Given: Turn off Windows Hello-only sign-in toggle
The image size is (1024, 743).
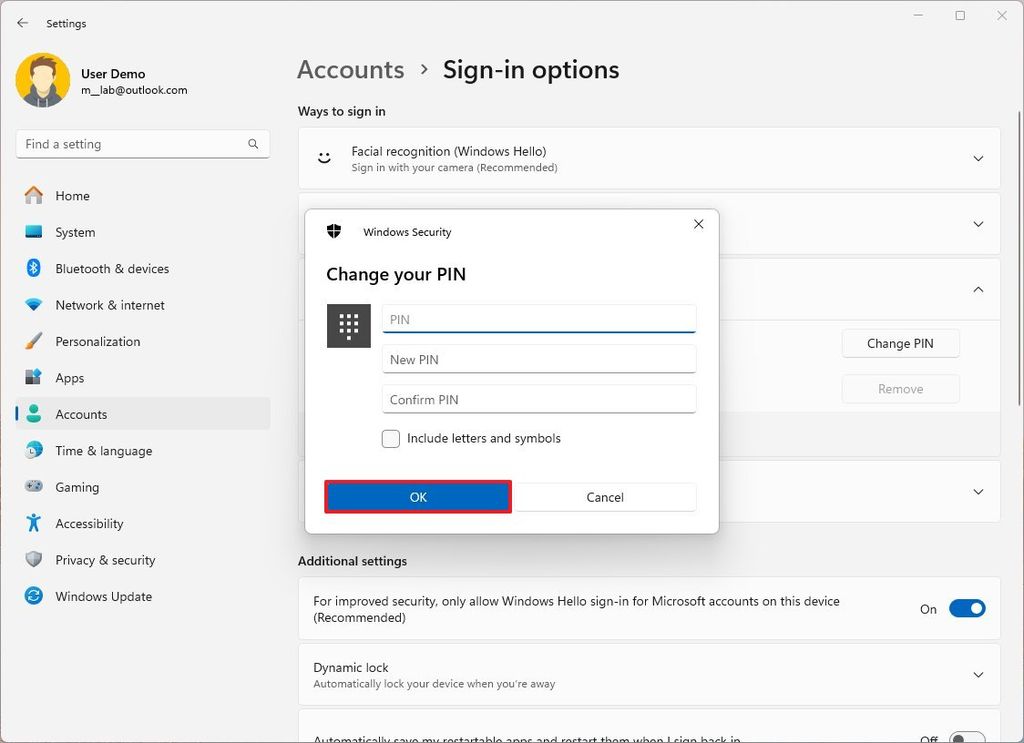Looking at the screenshot, I should click(x=967, y=608).
